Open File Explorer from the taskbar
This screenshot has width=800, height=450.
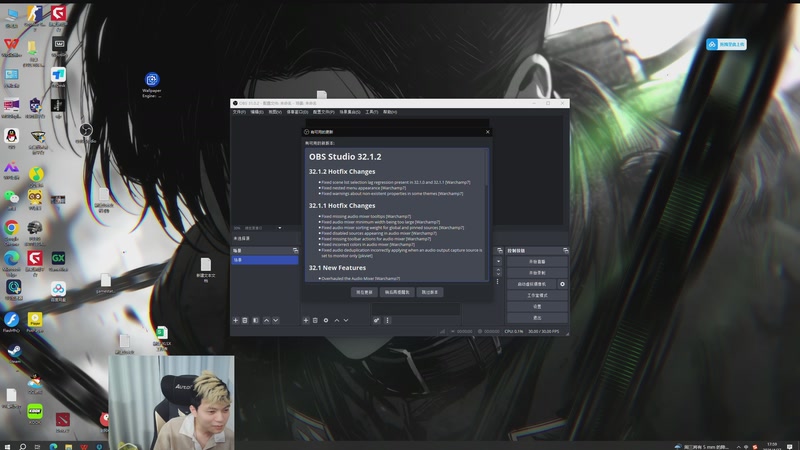68,446
